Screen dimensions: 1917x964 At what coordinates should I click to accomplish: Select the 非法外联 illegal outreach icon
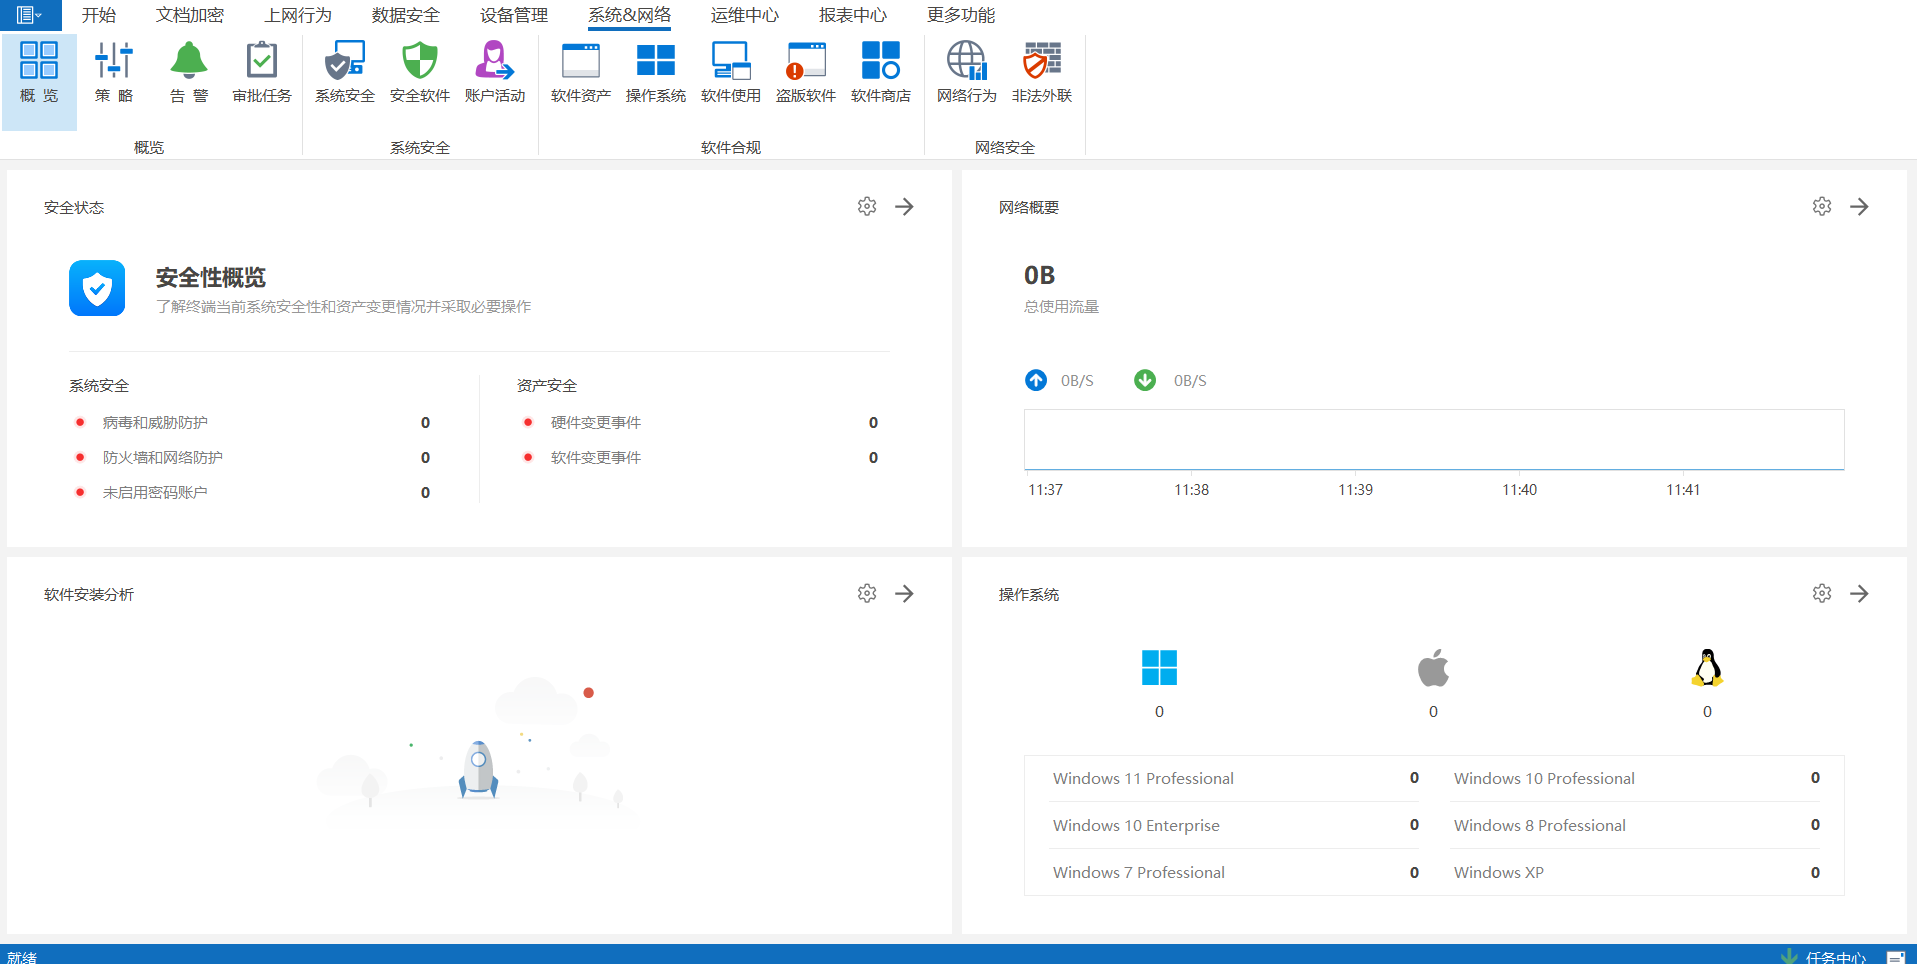click(1041, 72)
